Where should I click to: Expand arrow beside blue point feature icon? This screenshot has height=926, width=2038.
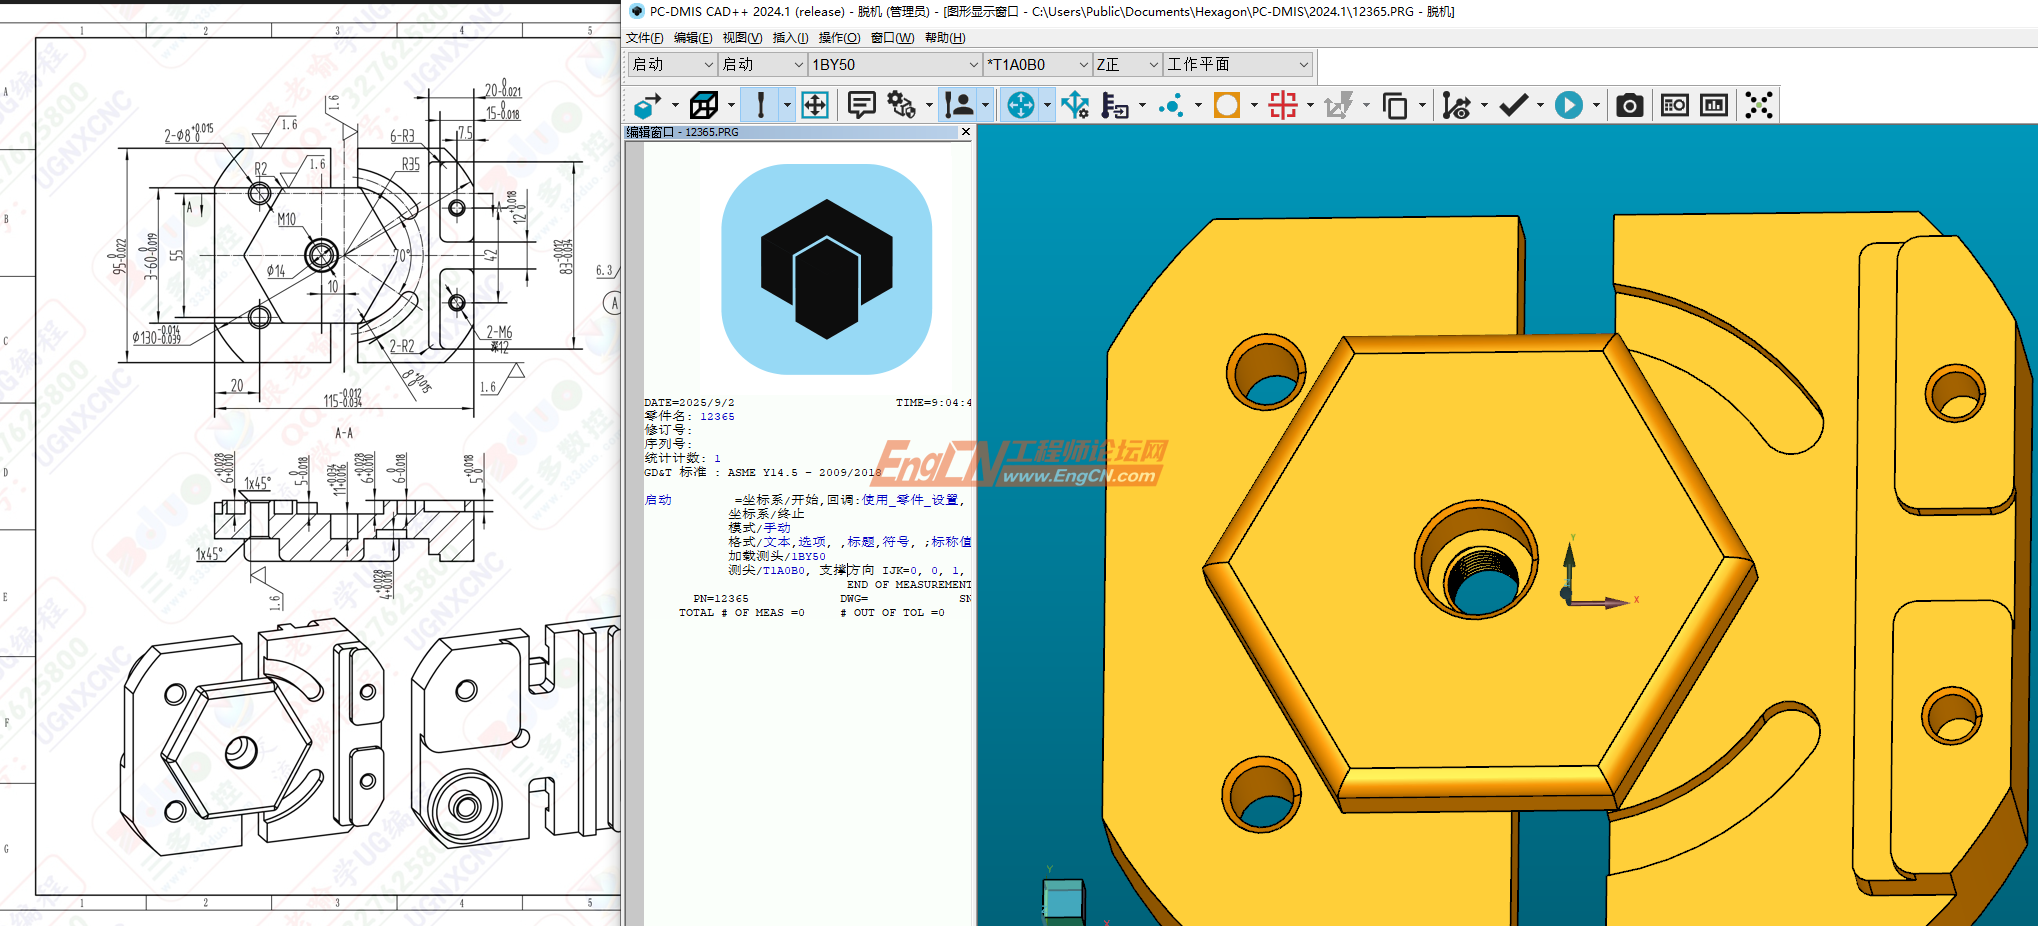[1198, 105]
